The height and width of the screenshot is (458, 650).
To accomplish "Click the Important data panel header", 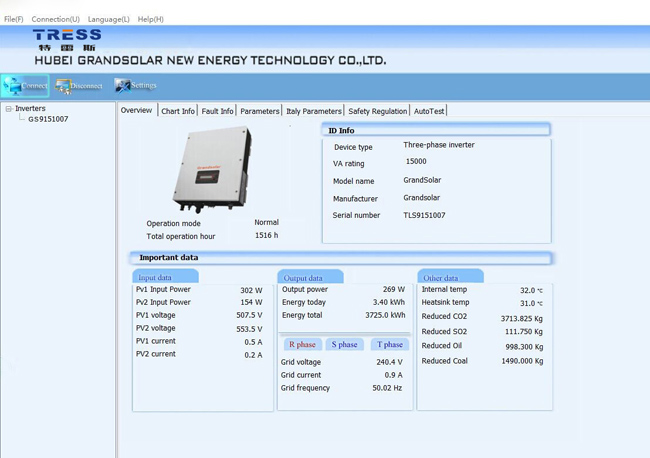I will (341, 257).
